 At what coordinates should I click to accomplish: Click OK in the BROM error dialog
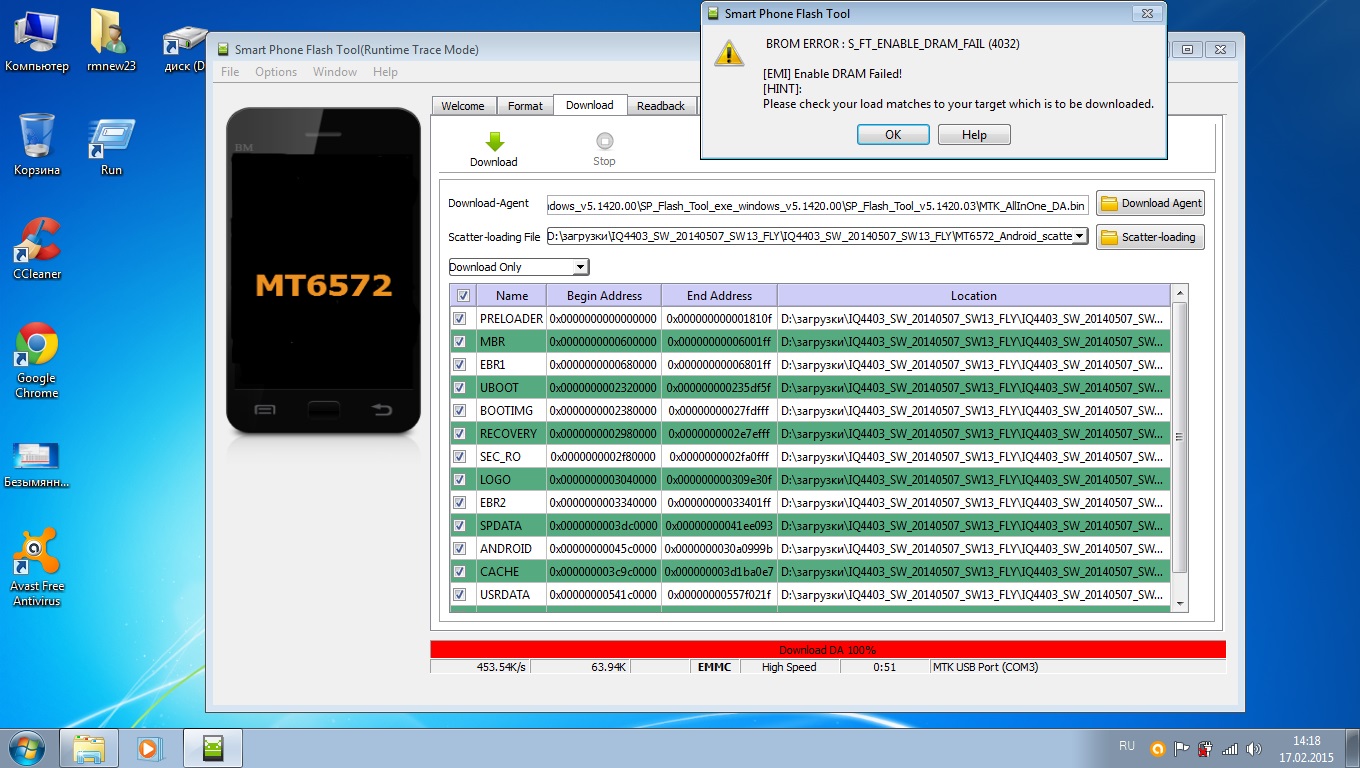tap(893, 135)
